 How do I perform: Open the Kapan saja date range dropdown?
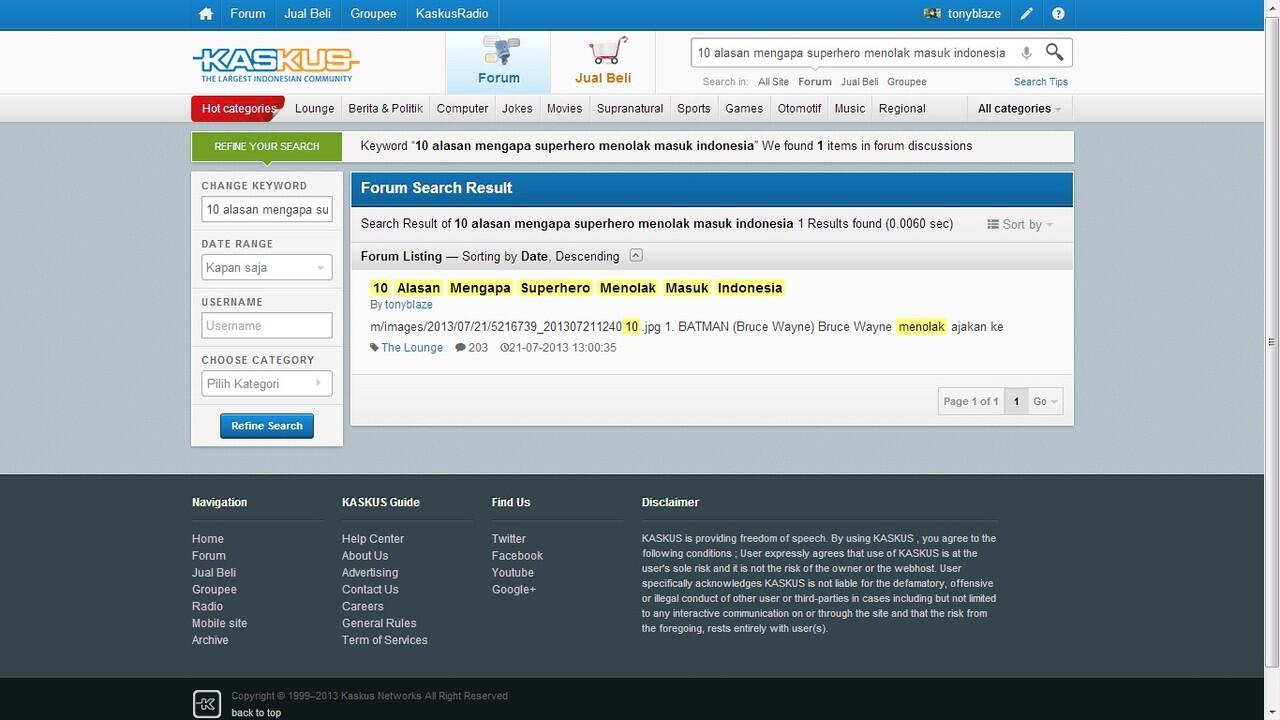[266, 268]
